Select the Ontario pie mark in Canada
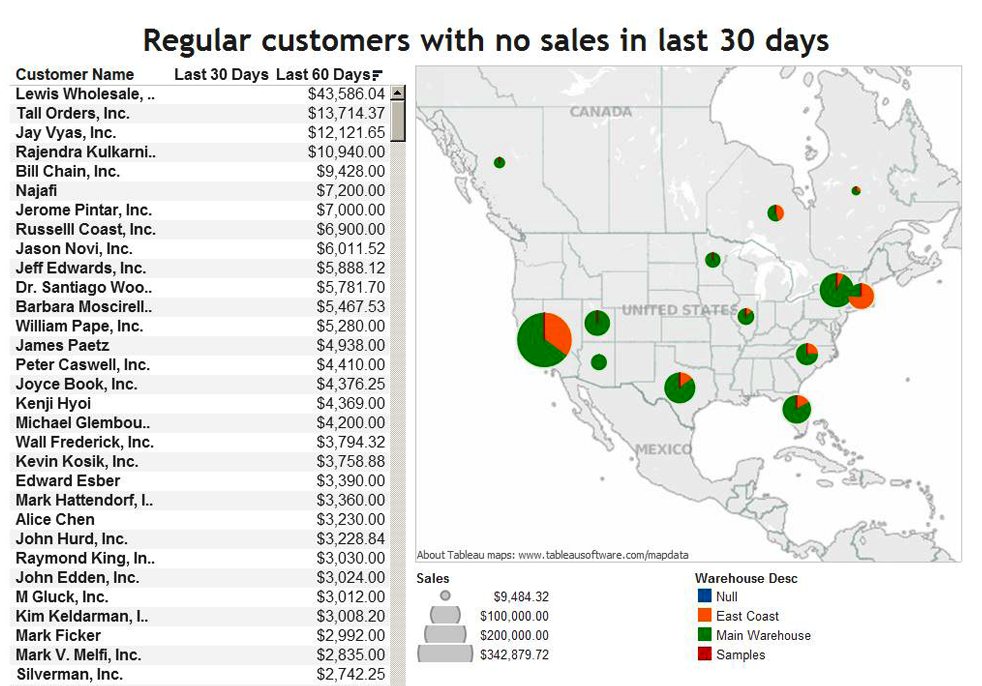Image resolution: width=982 pixels, height=686 pixels. click(775, 213)
